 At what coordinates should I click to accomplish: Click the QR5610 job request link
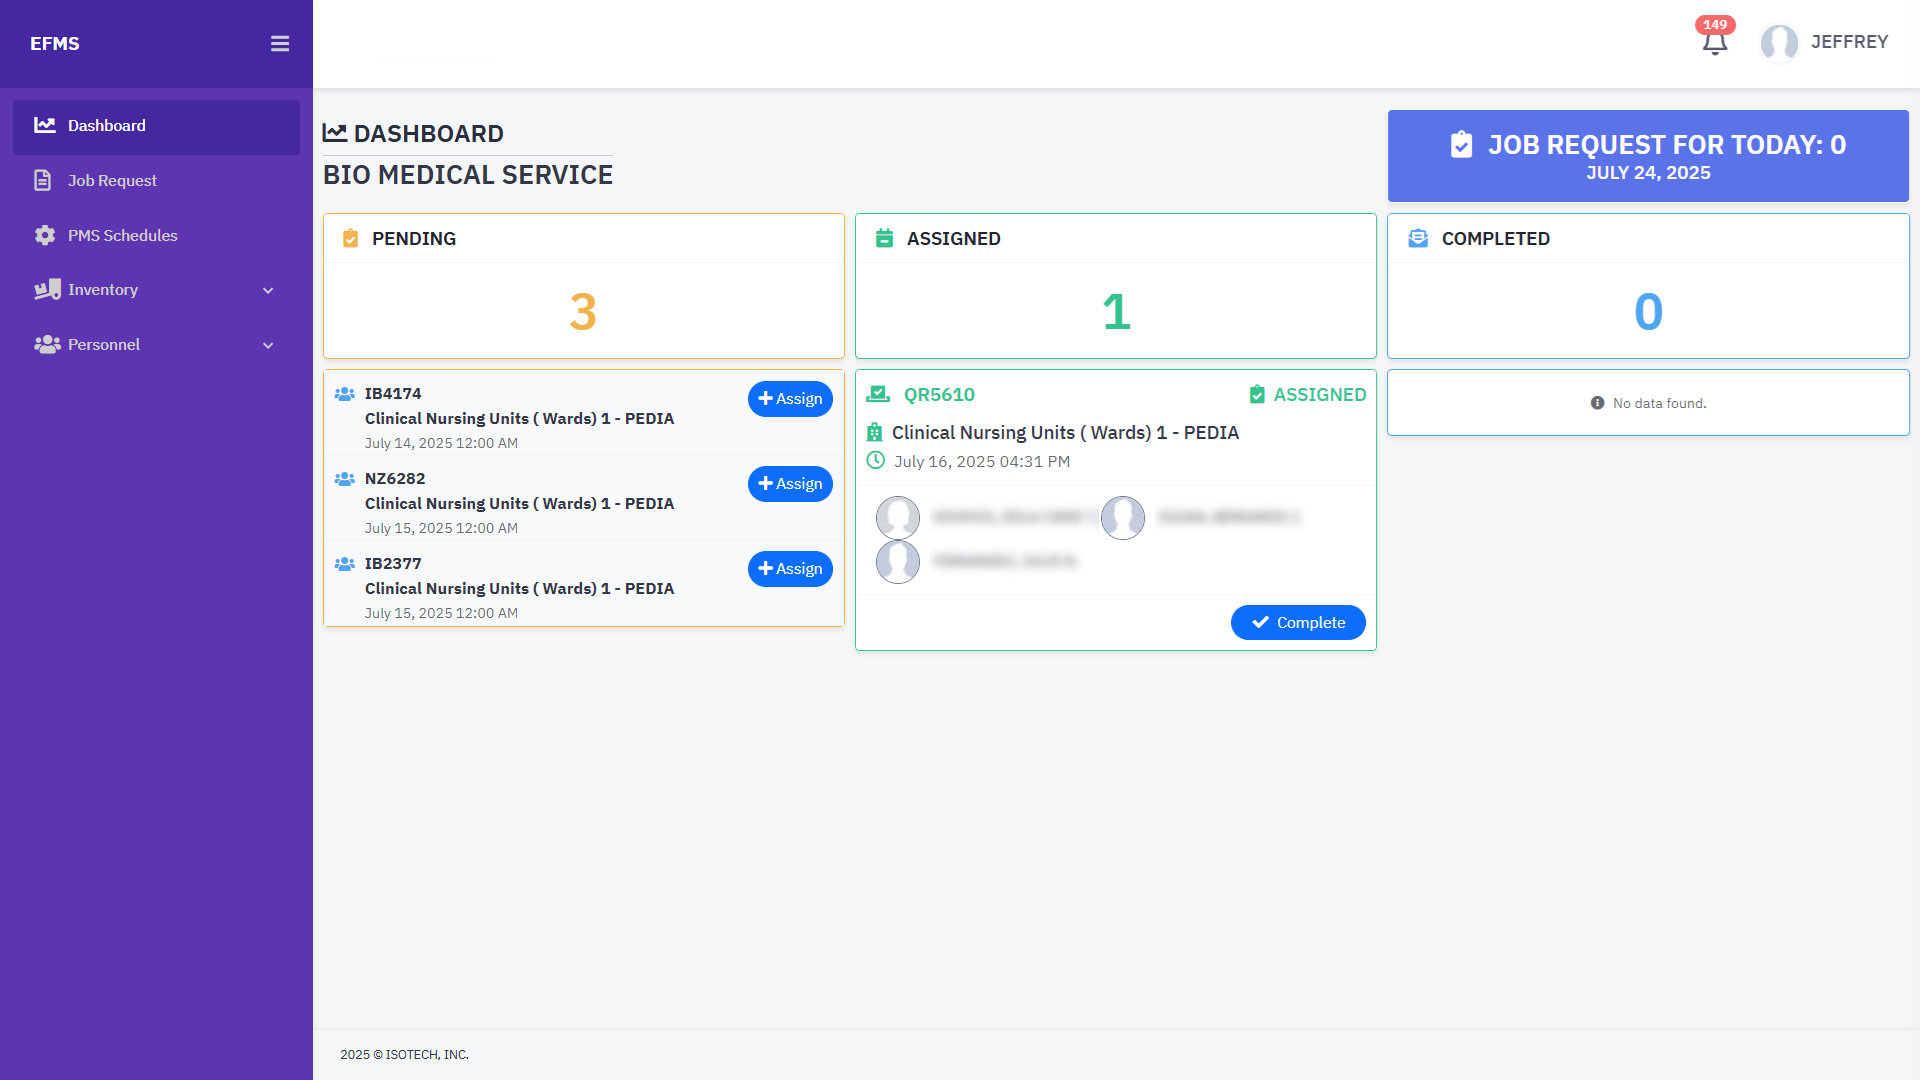(x=939, y=395)
